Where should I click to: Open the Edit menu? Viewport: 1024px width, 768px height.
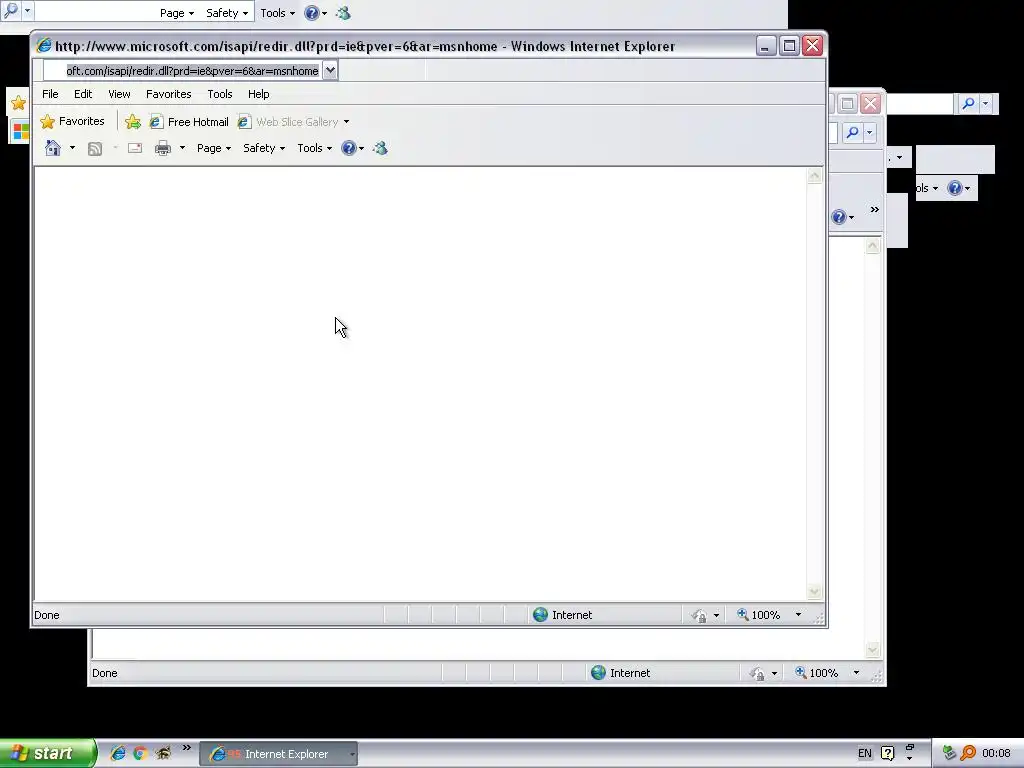tap(83, 94)
